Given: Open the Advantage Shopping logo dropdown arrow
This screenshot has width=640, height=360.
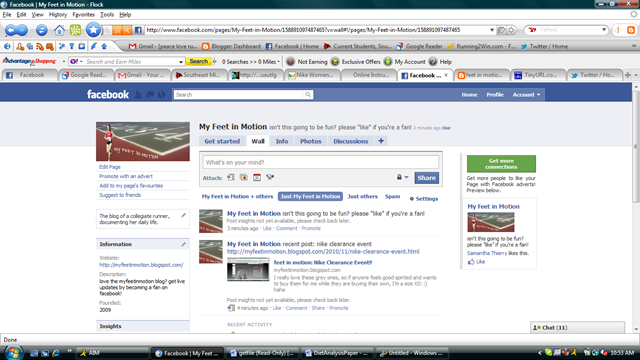Looking at the screenshot, I should [x=64, y=62].
